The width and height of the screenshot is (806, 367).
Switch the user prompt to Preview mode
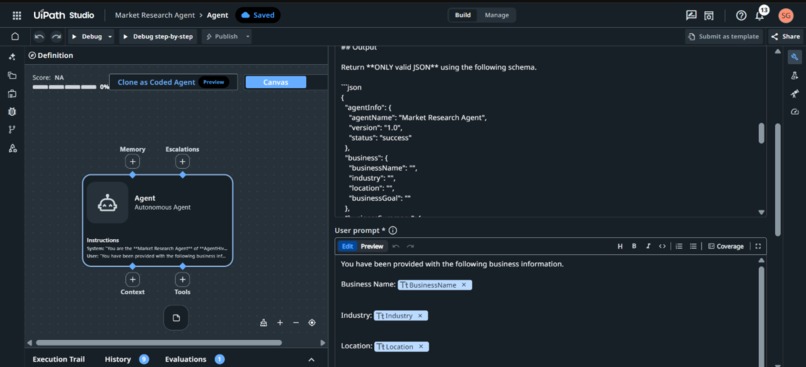pyautogui.click(x=372, y=246)
